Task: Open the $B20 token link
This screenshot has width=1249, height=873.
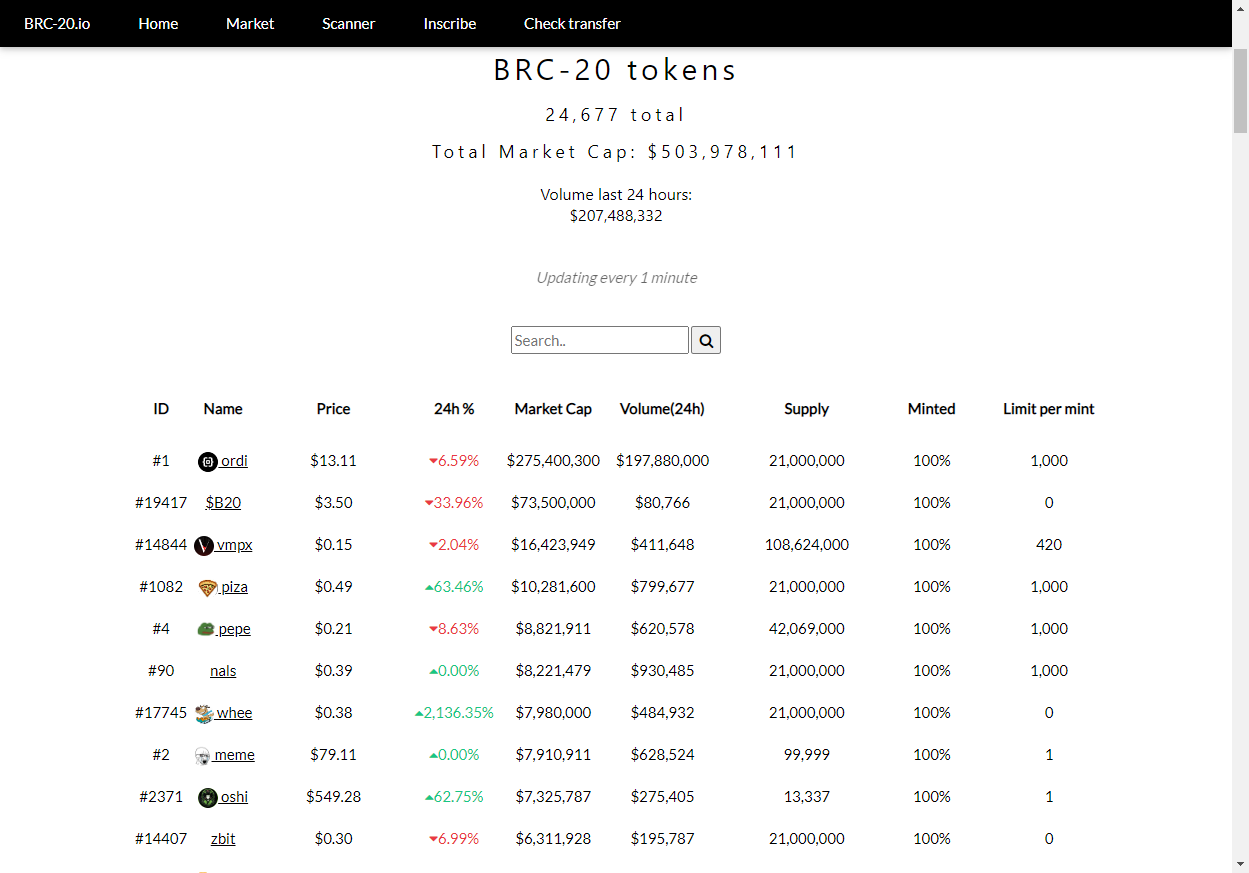Action: [x=223, y=503]
